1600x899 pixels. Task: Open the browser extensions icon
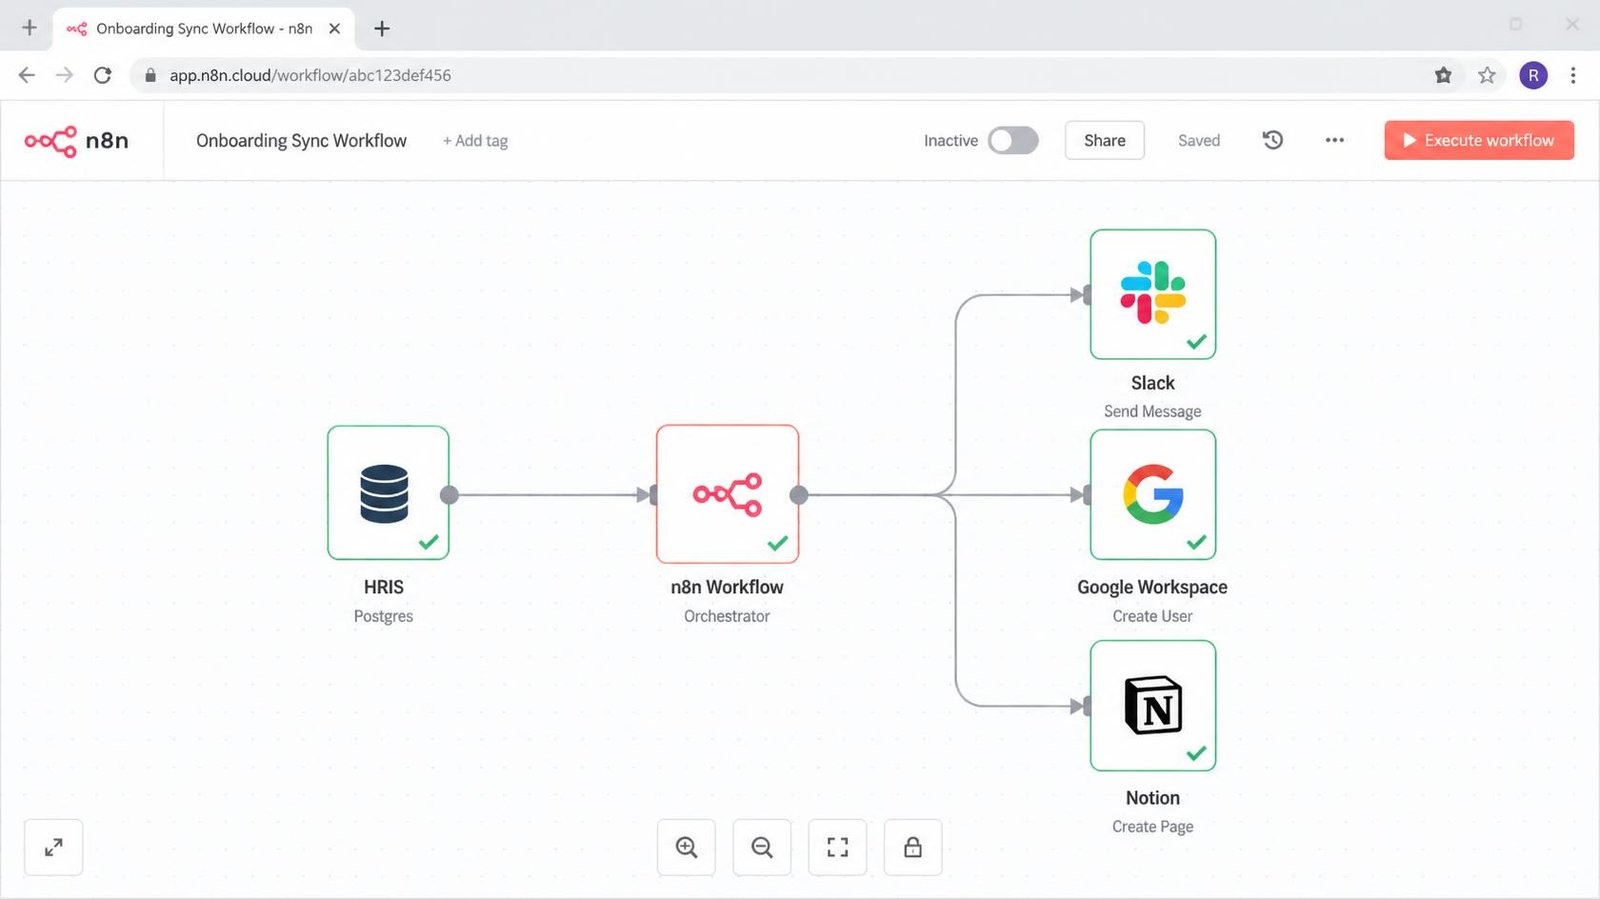point(1443,75)
